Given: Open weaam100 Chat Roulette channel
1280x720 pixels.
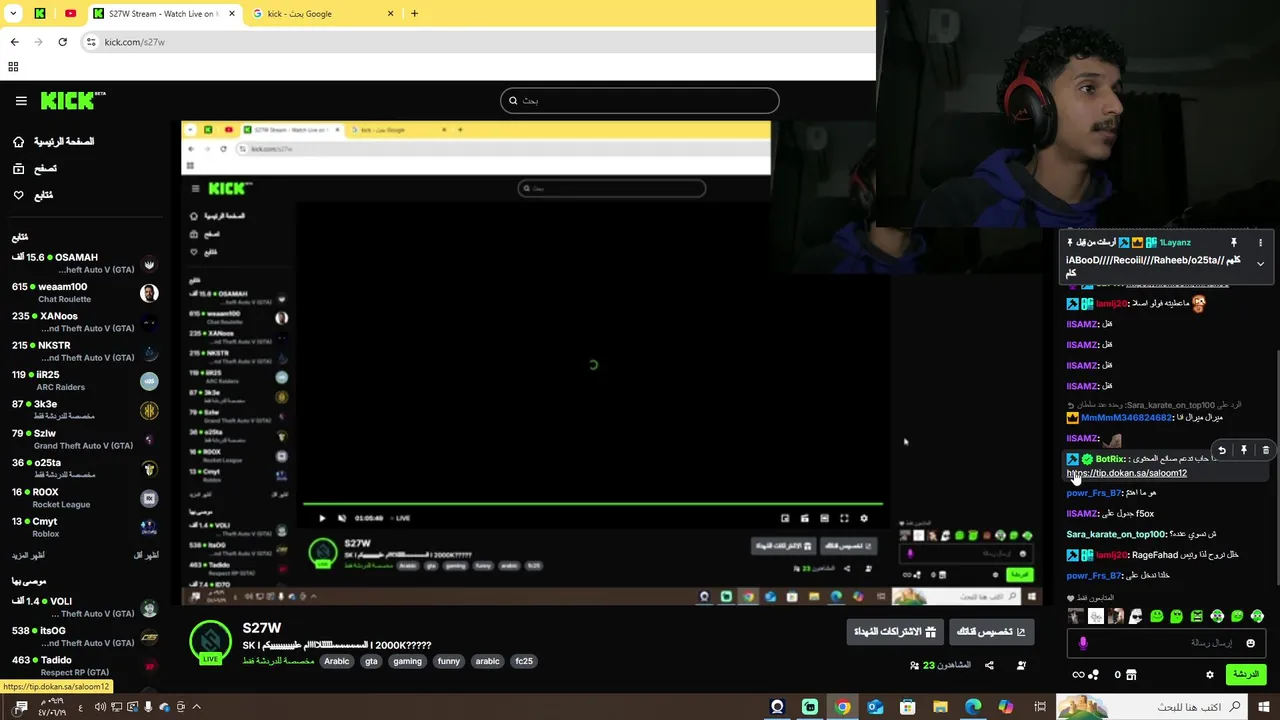Looking at the screenshot, I should (85, 293).
